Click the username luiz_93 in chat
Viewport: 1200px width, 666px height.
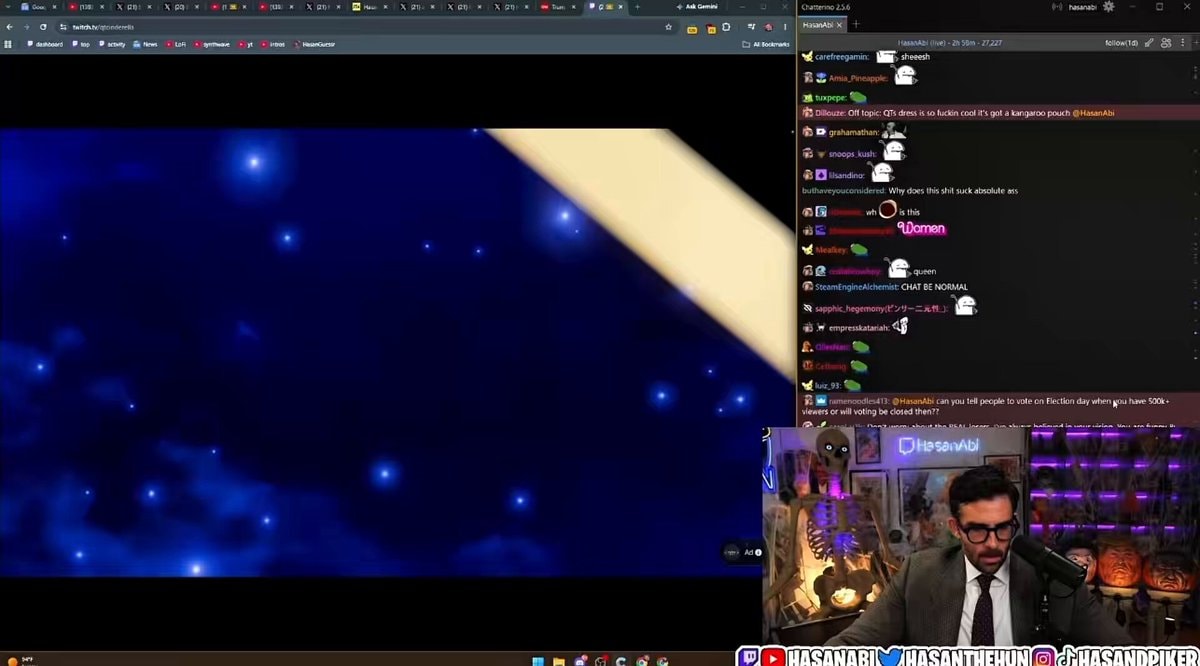pyautogui.click(x=828, y=386)
